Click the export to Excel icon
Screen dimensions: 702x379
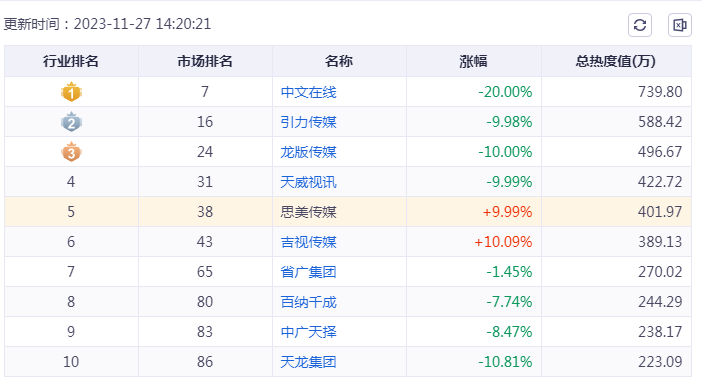coord(680,25)
